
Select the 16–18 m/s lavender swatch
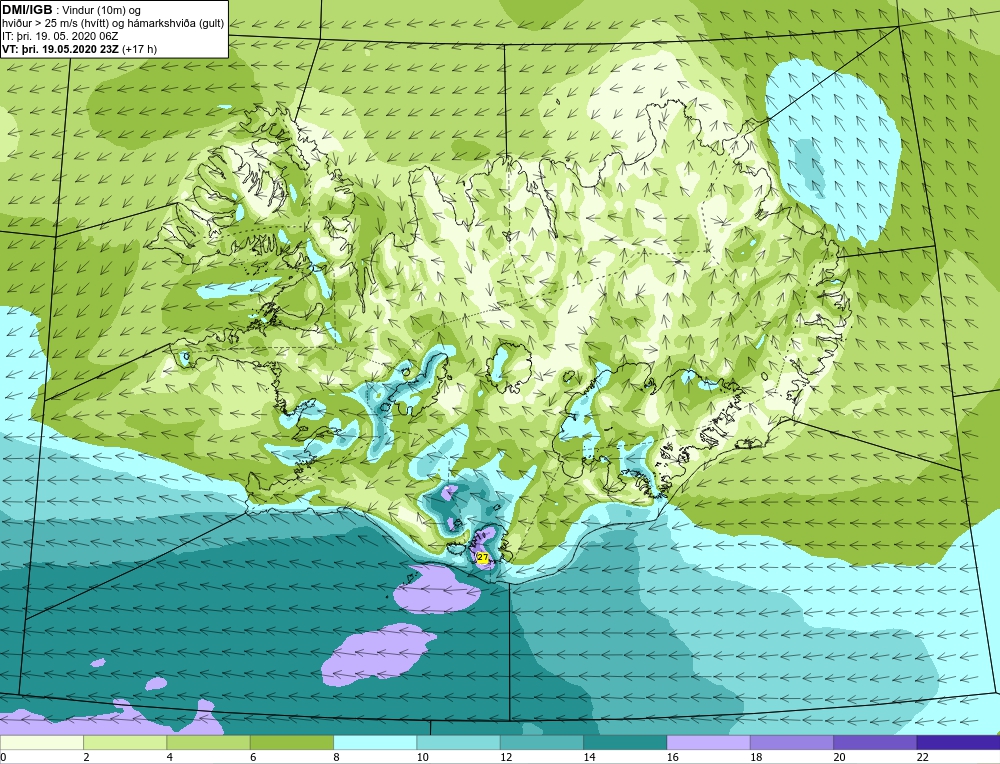tap(708, 742)
